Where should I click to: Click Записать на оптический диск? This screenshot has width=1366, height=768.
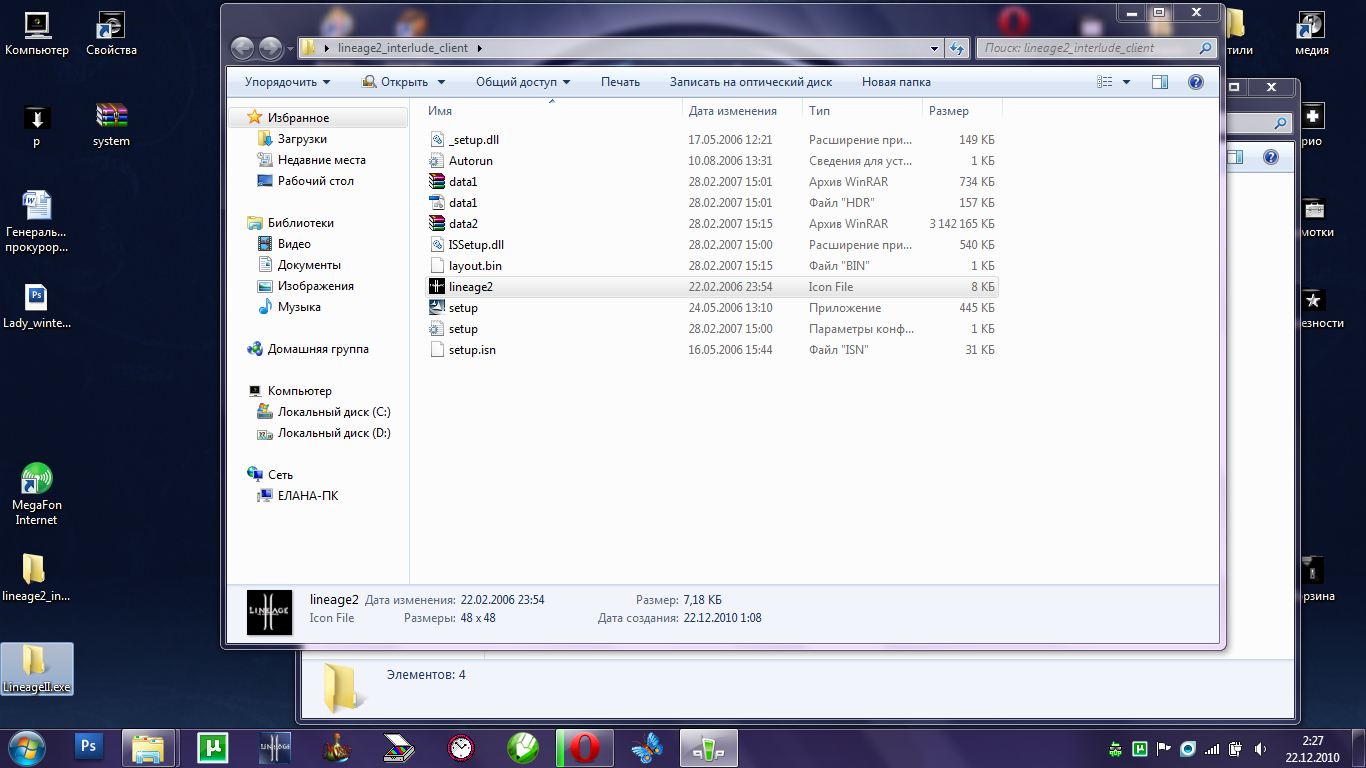point(751,82)
